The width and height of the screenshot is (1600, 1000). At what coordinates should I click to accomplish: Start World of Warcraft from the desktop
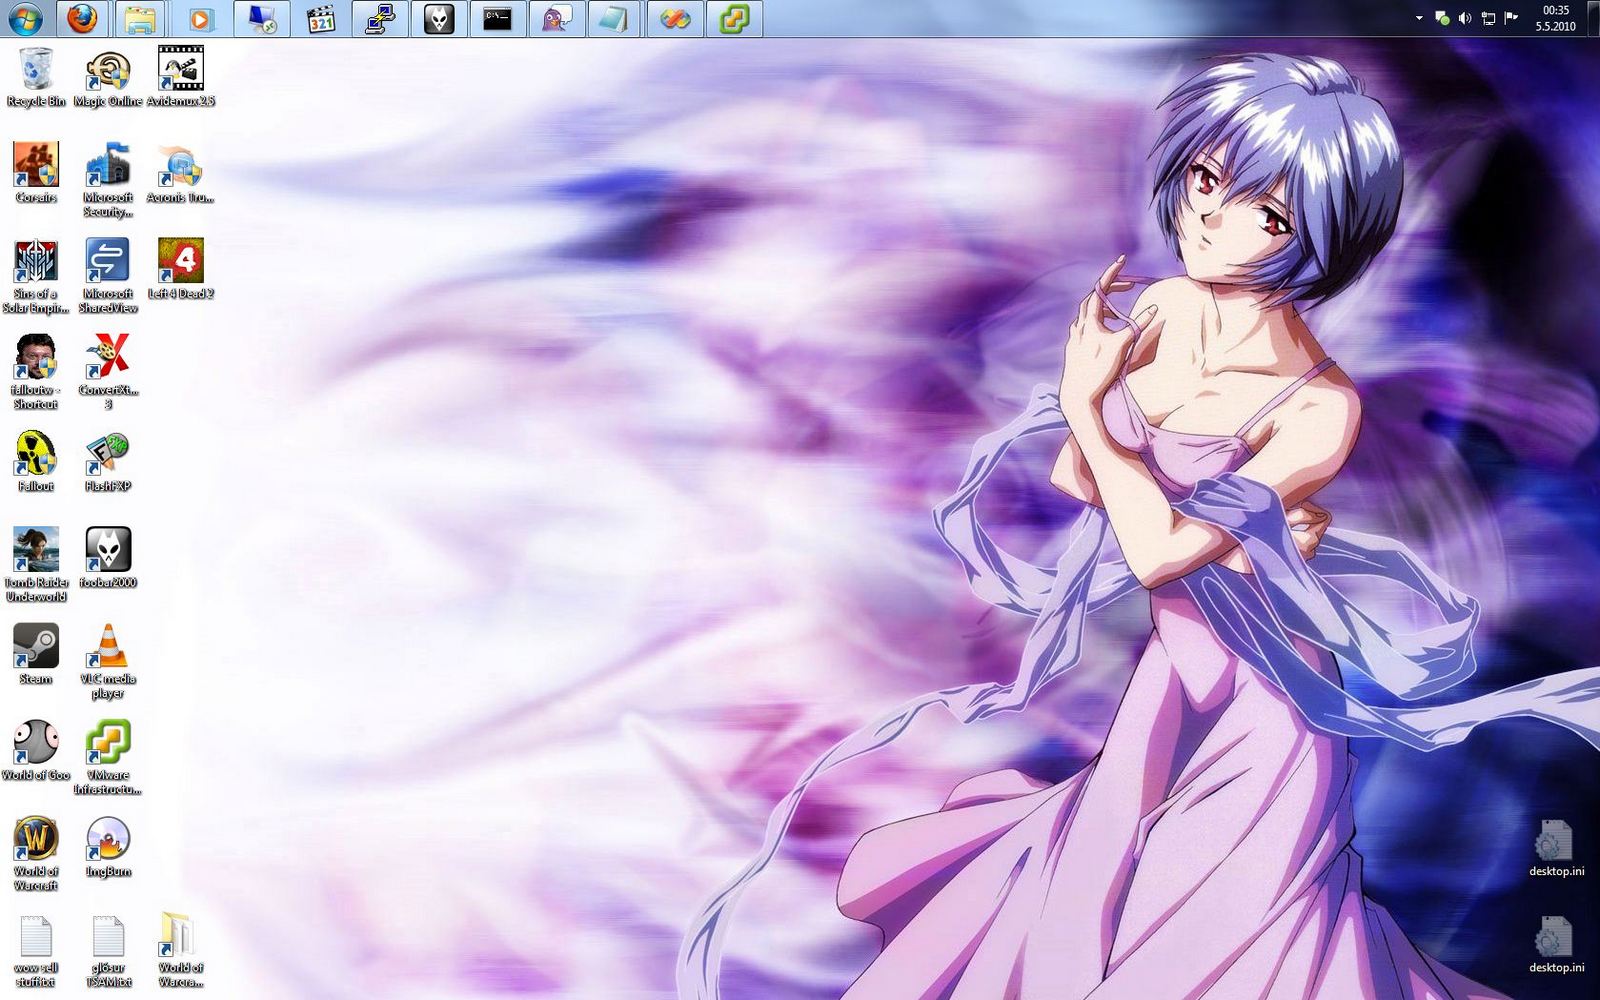tap(36, 838)
